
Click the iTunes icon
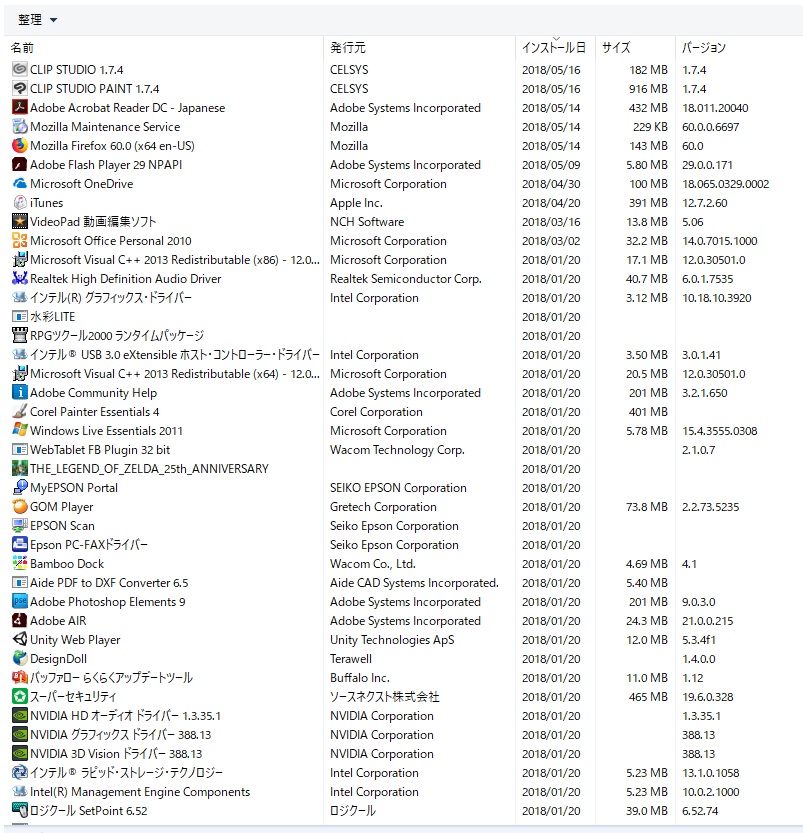click(x=20, y=202)
